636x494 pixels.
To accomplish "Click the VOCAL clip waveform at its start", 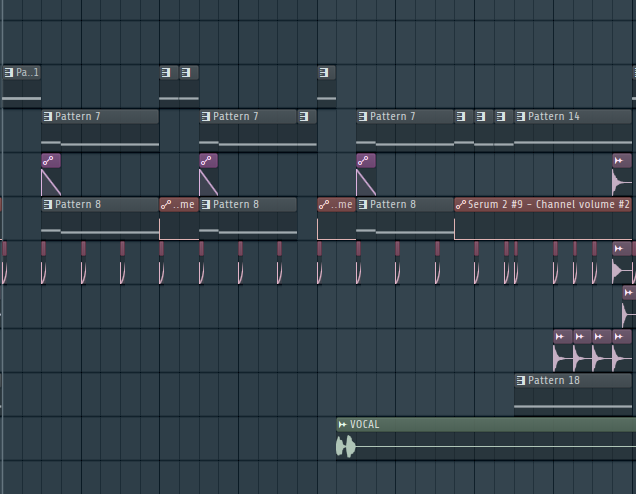I will (x=346, y=447).
